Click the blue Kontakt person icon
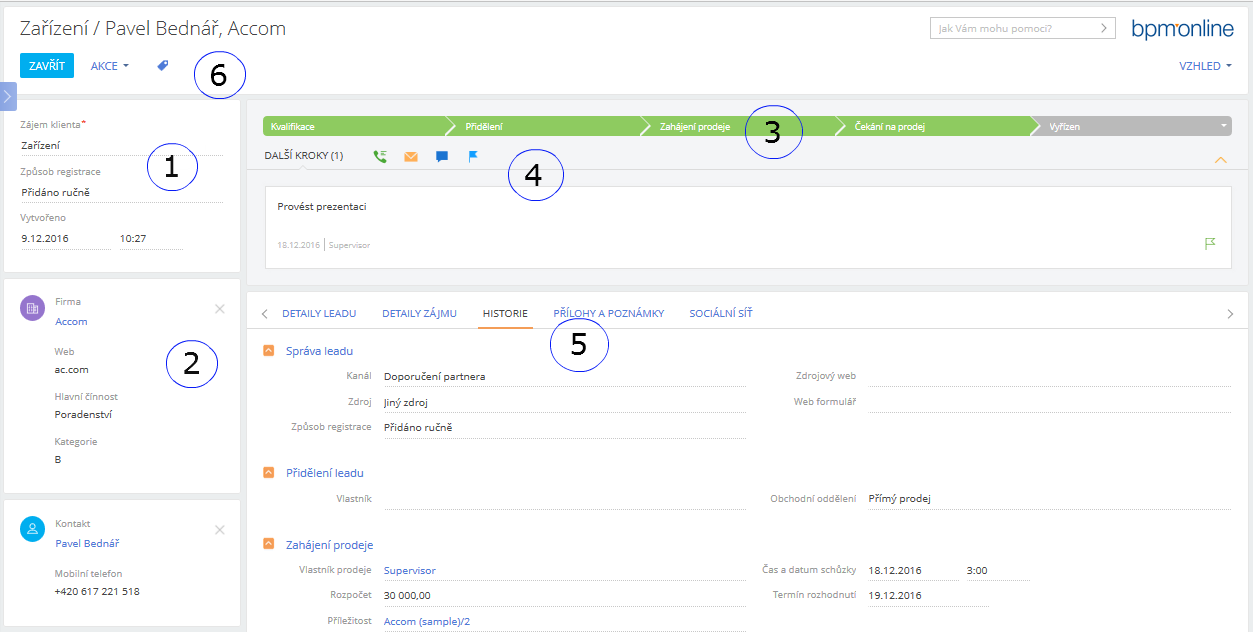The width and height of the screenshot is (1253, 632). pos(33,530)
